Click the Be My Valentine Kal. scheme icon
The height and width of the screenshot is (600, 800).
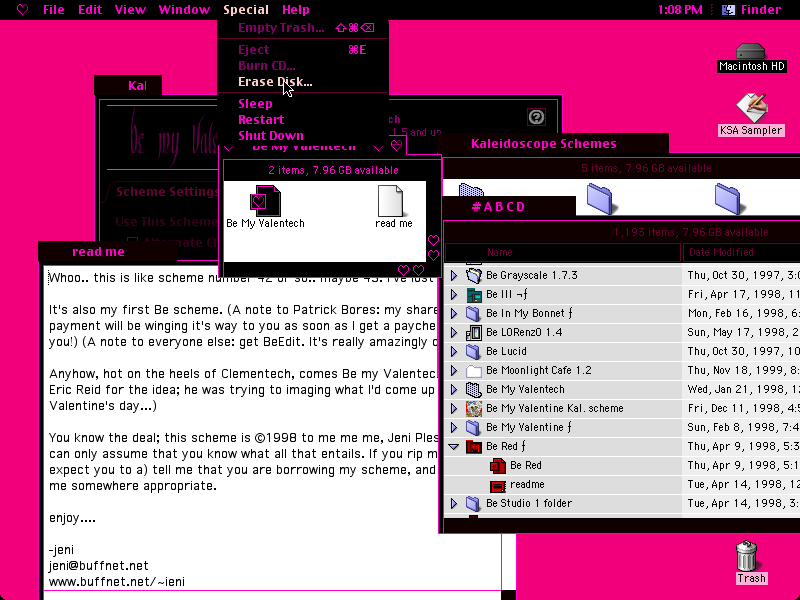coord(474,409)
